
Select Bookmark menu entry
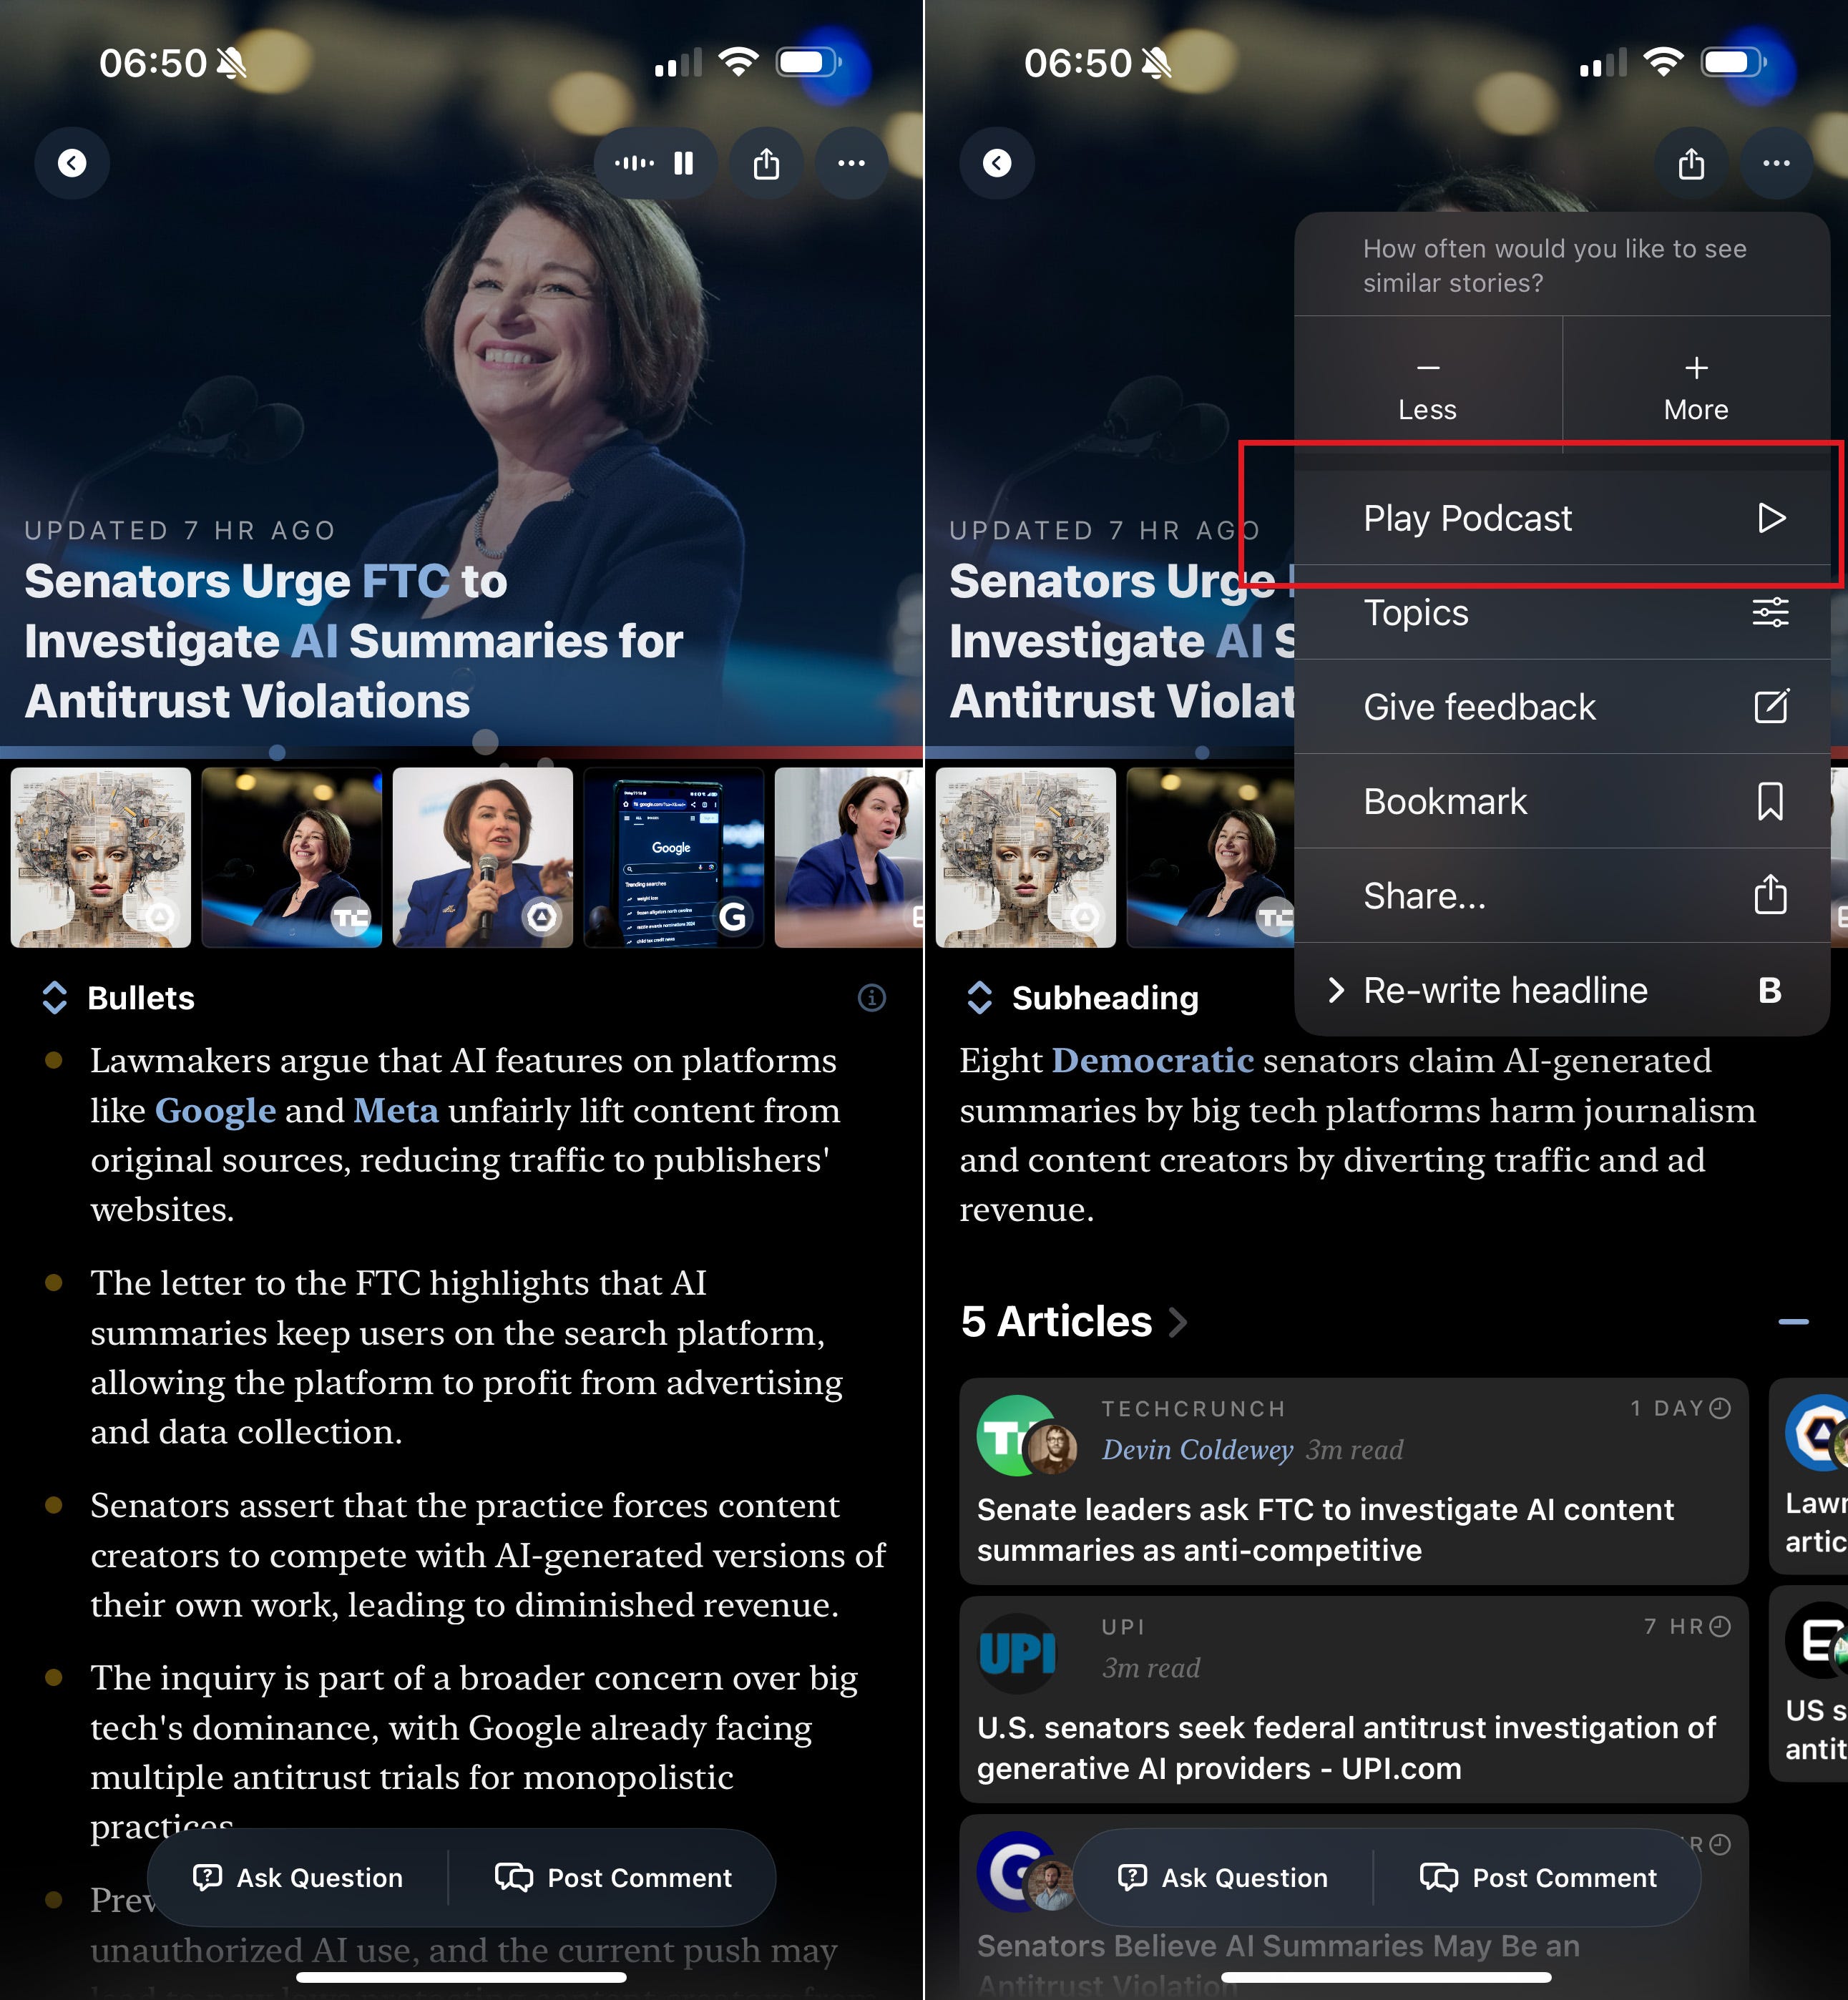coord(1562,801)
